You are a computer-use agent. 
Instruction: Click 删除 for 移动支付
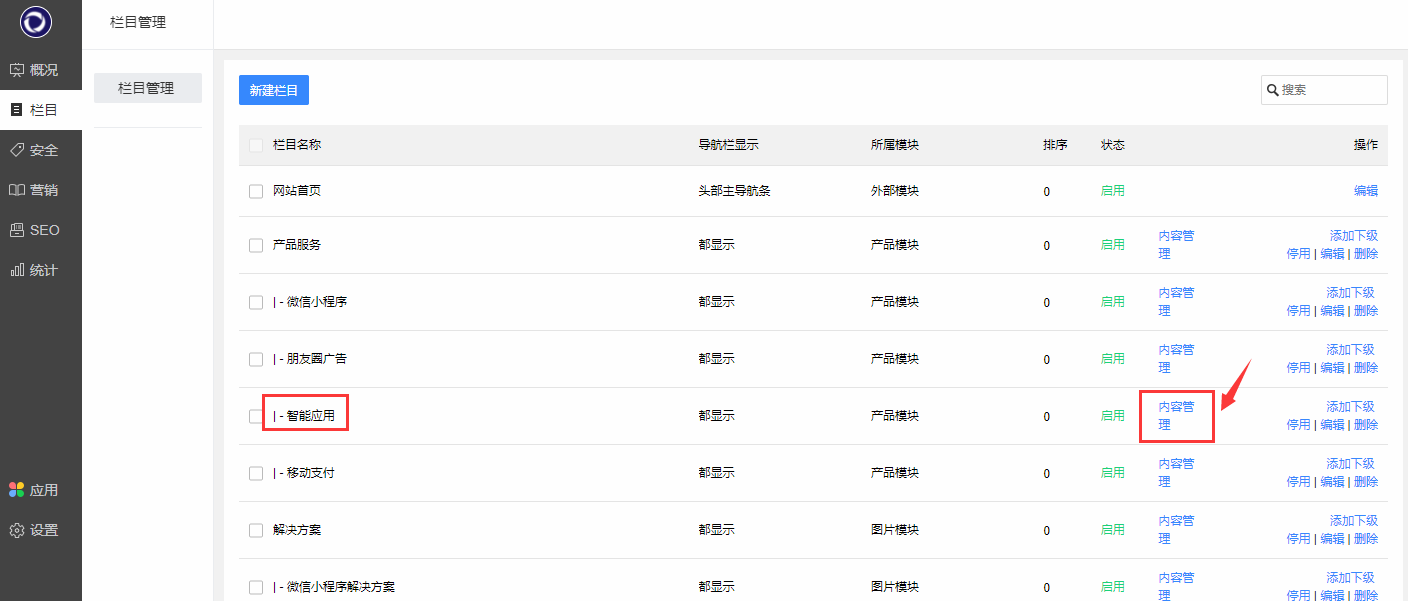tap(1366, 482)
